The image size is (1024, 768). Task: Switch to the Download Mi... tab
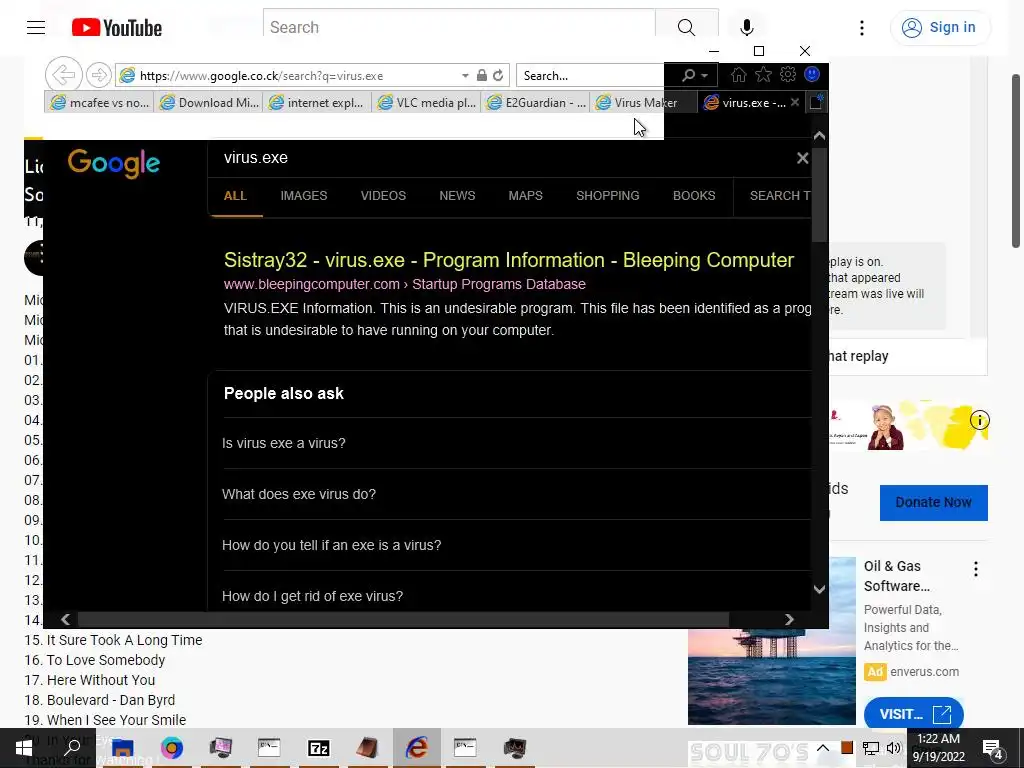point(208,103)
